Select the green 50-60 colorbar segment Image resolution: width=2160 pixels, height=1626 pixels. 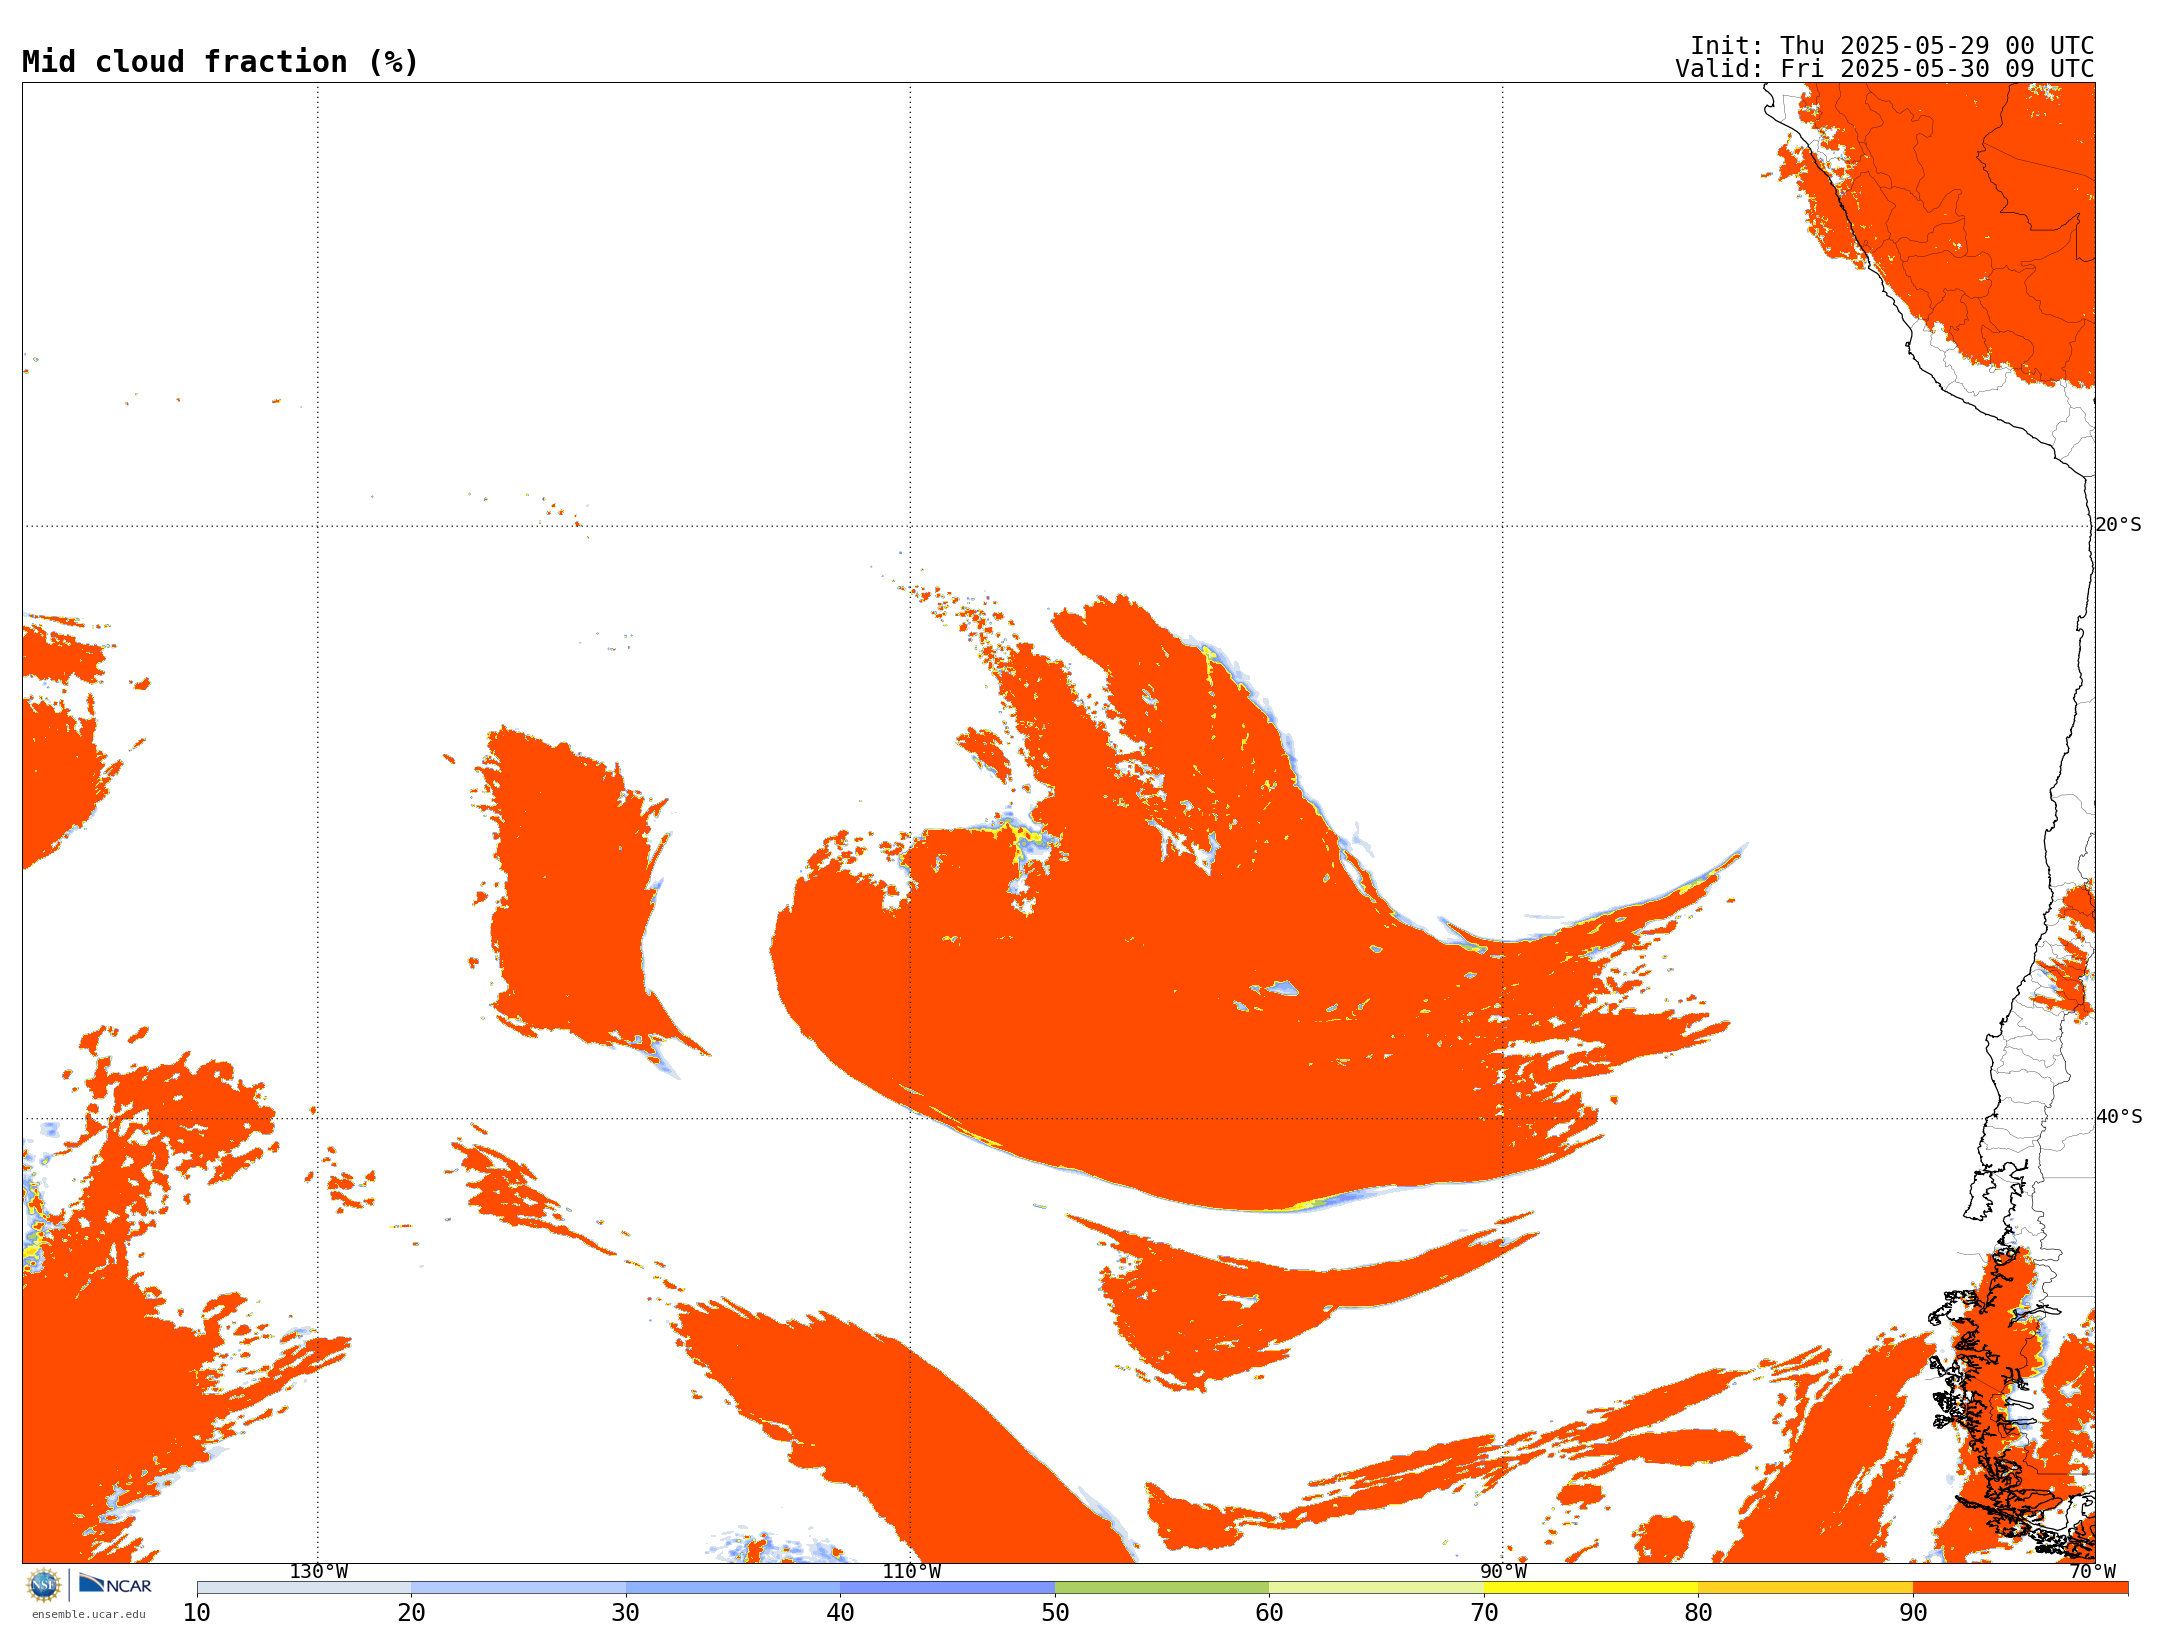point(1162,1588)
